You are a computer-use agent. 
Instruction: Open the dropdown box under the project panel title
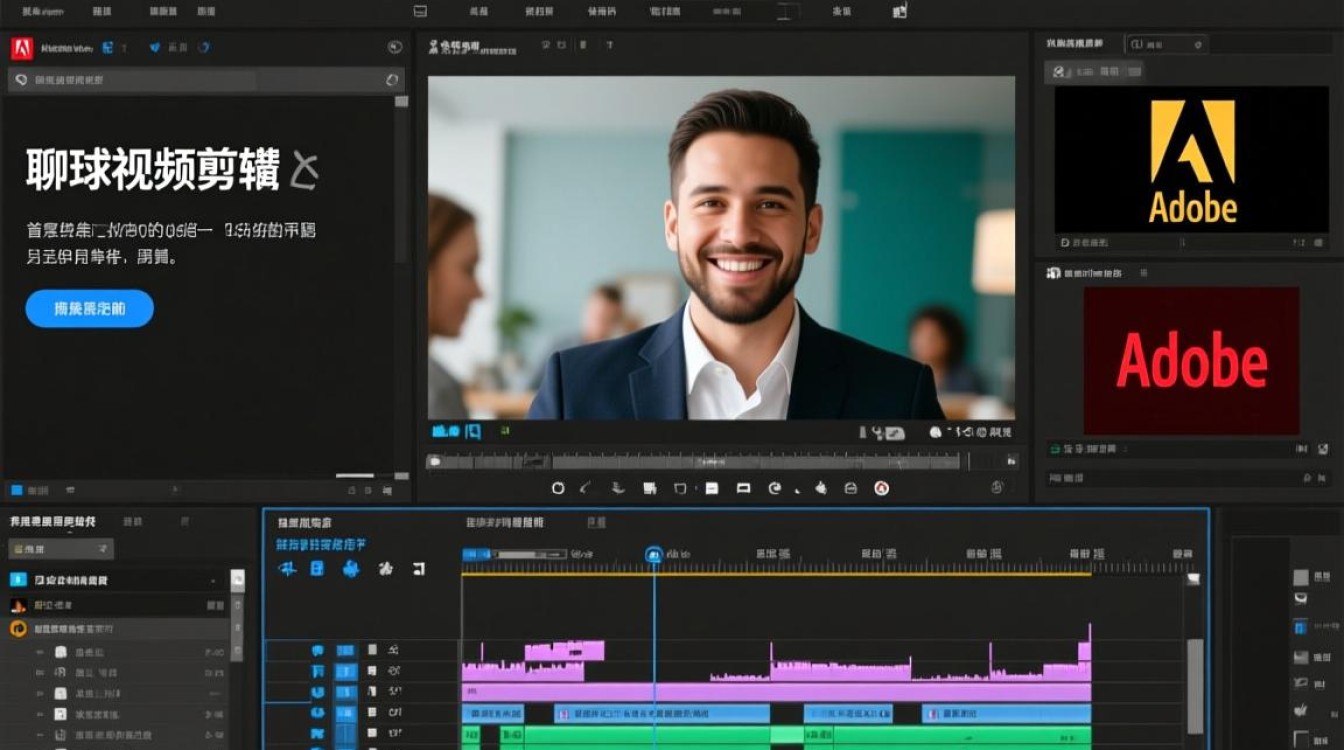[61, 549]
